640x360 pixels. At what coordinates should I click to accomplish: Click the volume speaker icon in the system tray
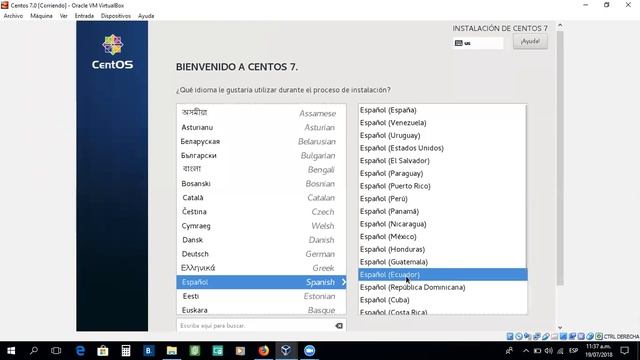pos(549,351)
